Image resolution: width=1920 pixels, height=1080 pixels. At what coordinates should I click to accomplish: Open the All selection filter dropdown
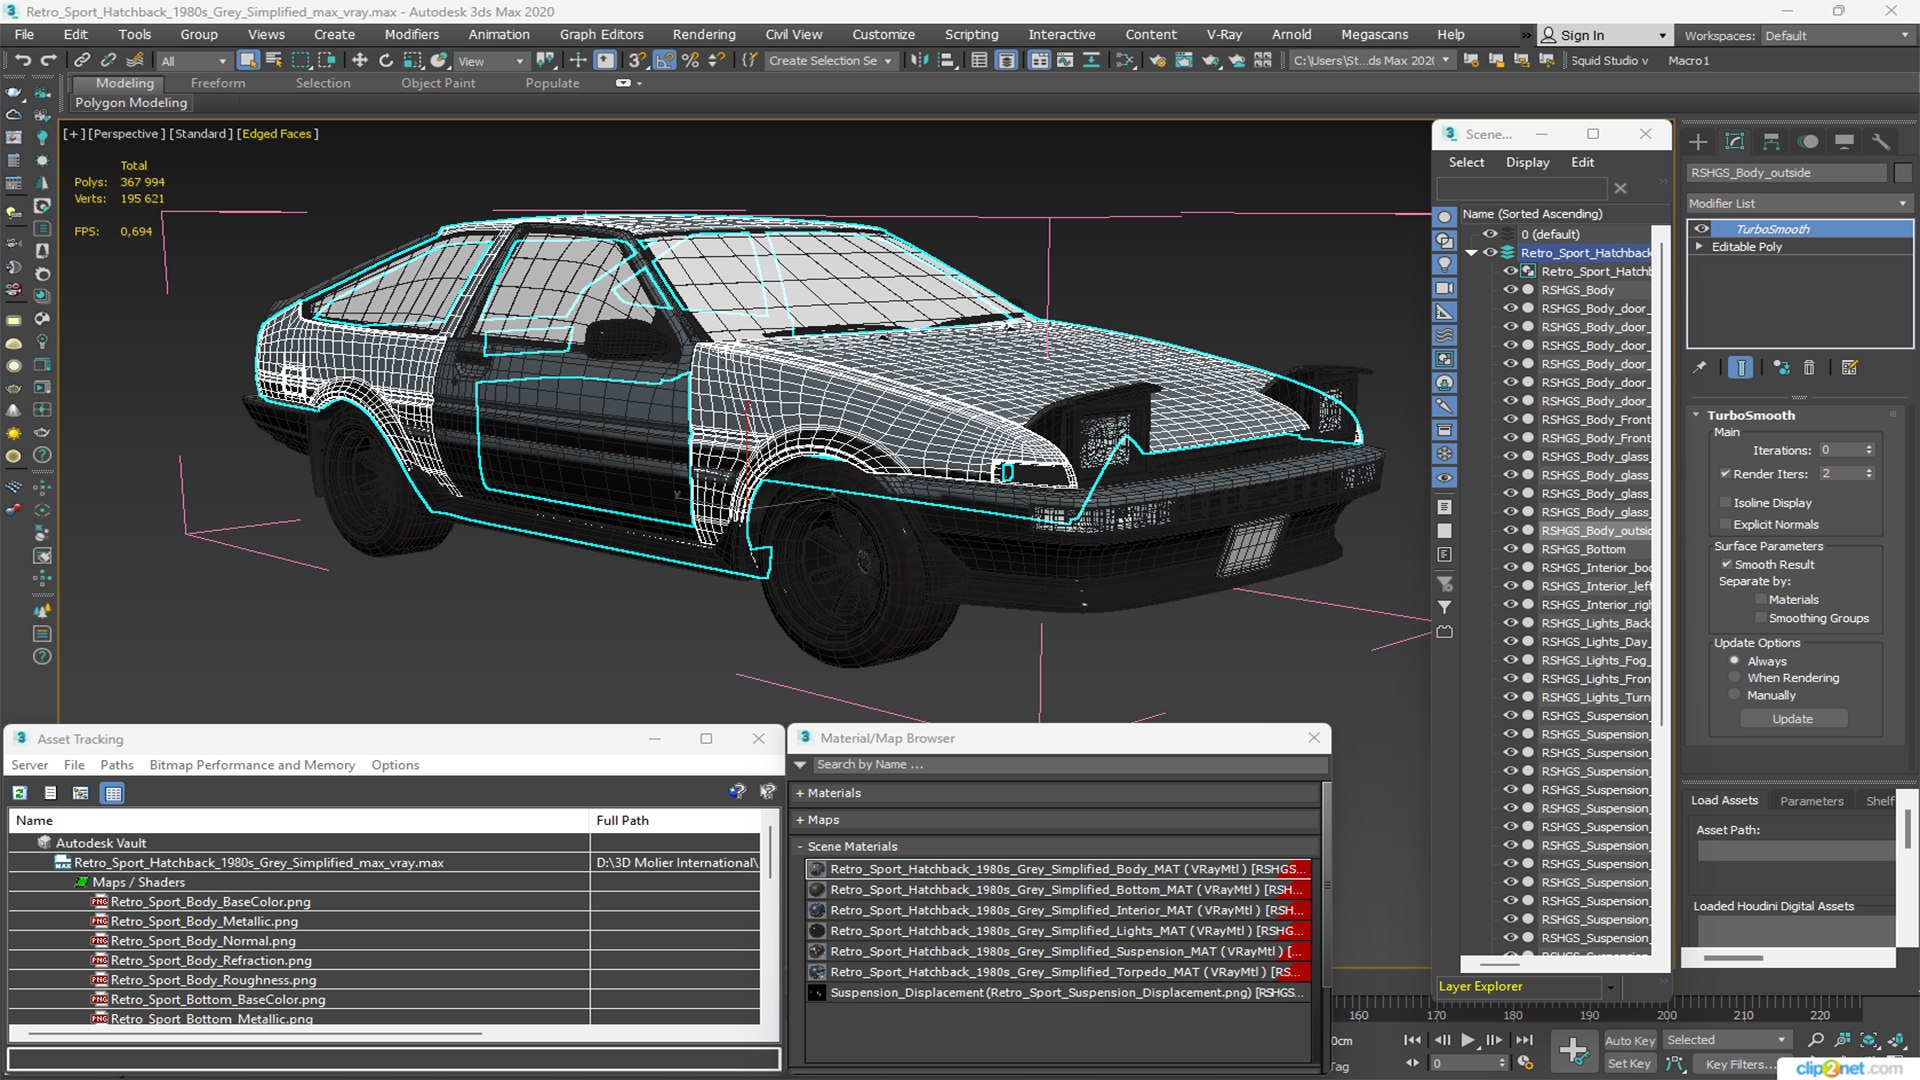[x=194, y=61]
